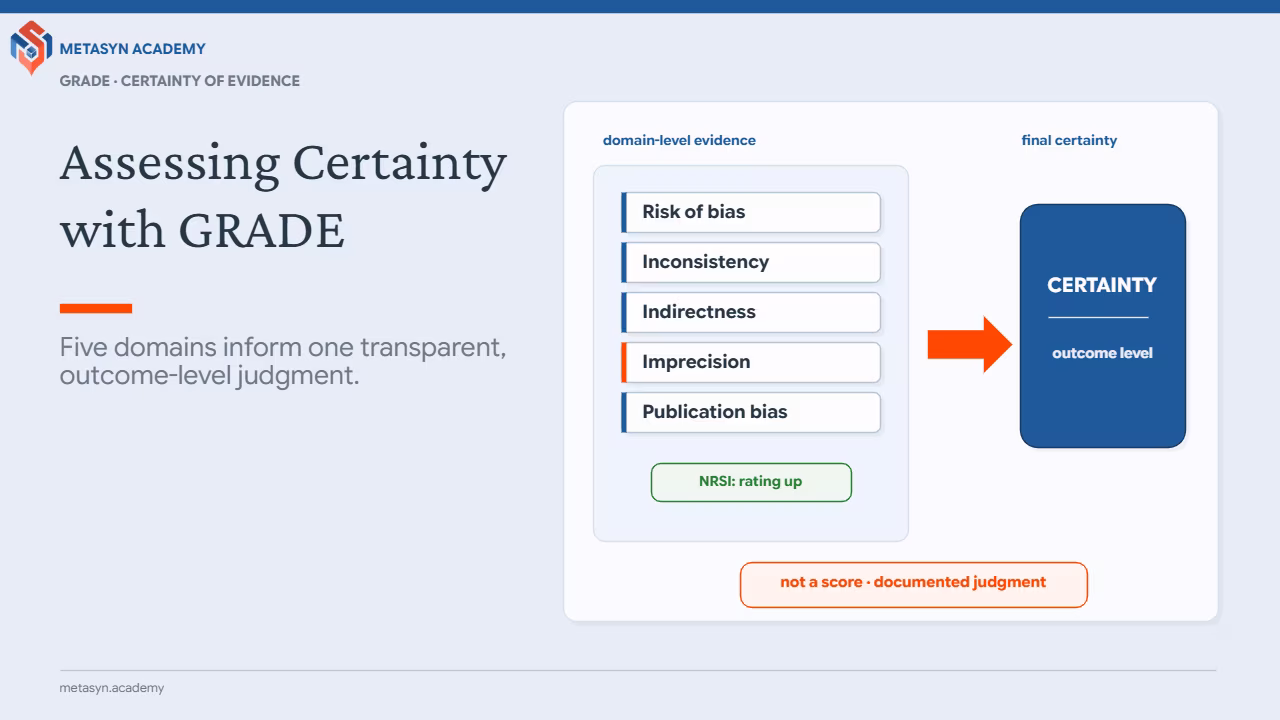Select the Indirectness domain box
1280x720 pixels.
click(x=751, y=312)
